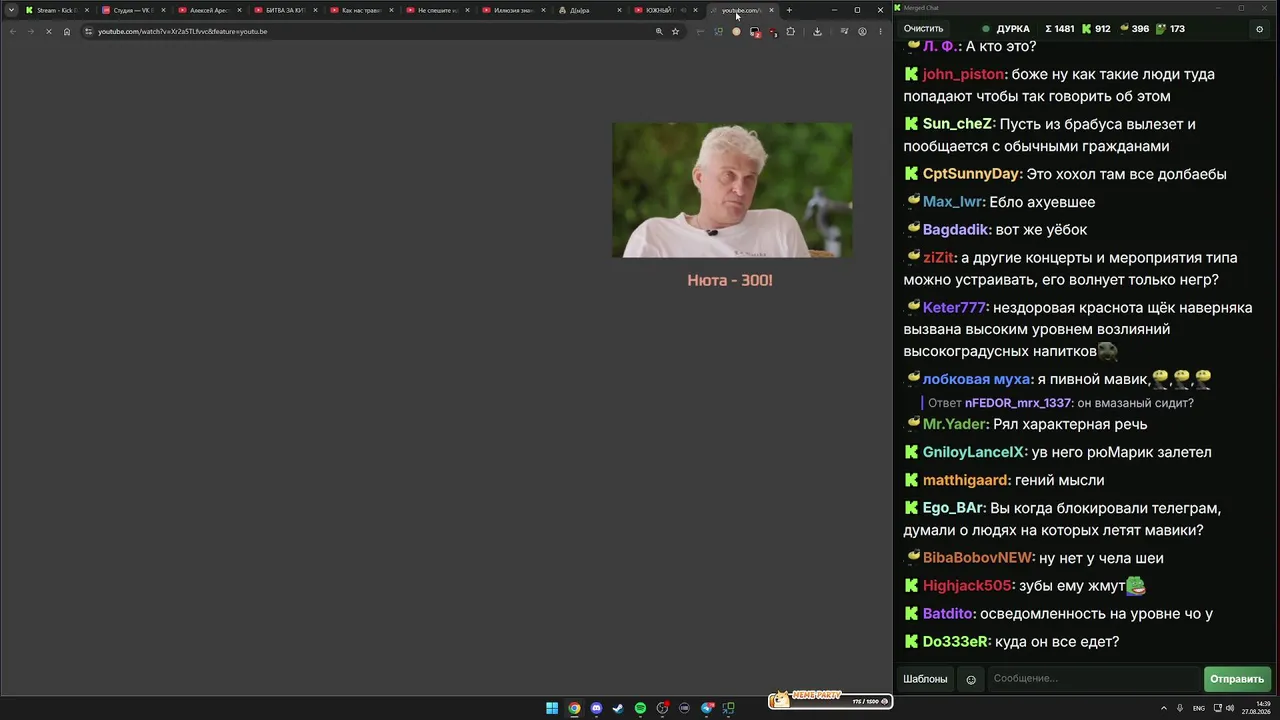Close the active youtube.com tab

click(x=771, y=10)
